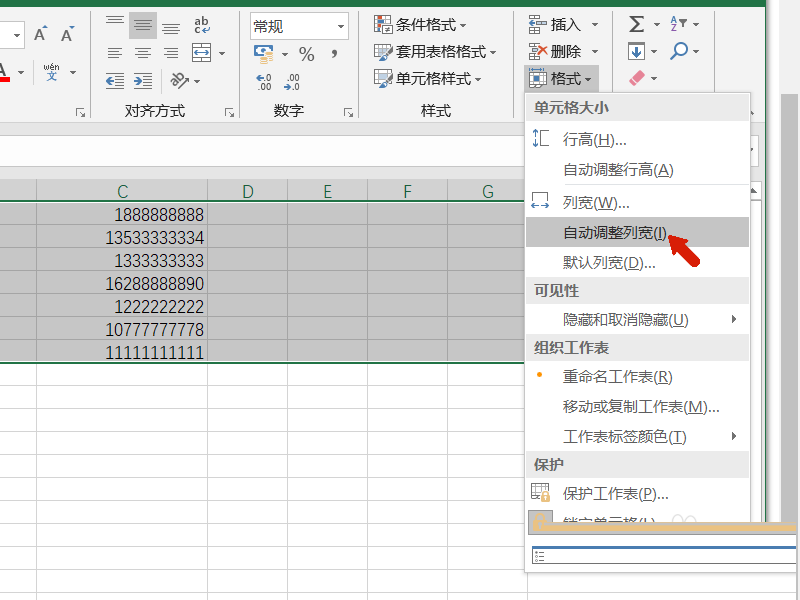Select column E header
800x600 pixels.
tap(328, 191)
